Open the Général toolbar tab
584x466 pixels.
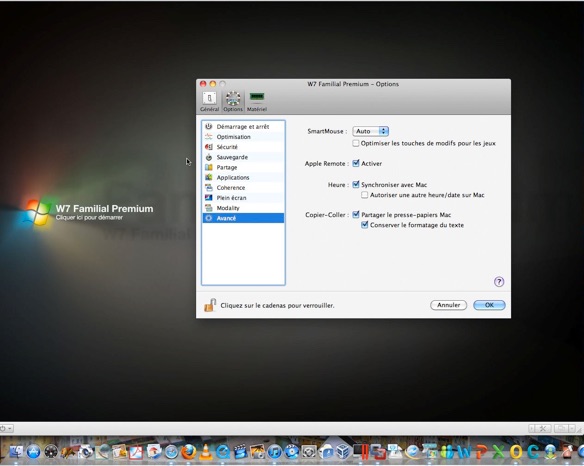tap(209, 101)
